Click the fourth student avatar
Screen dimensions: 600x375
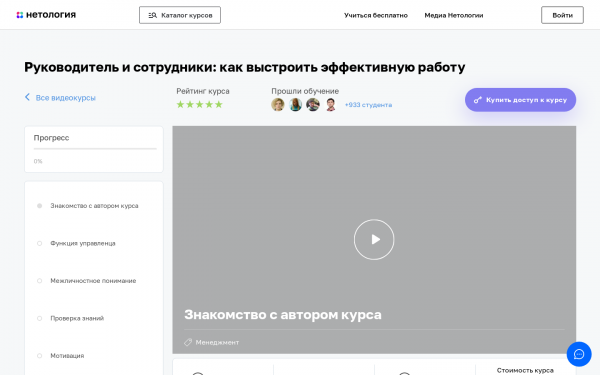(331, 104)
